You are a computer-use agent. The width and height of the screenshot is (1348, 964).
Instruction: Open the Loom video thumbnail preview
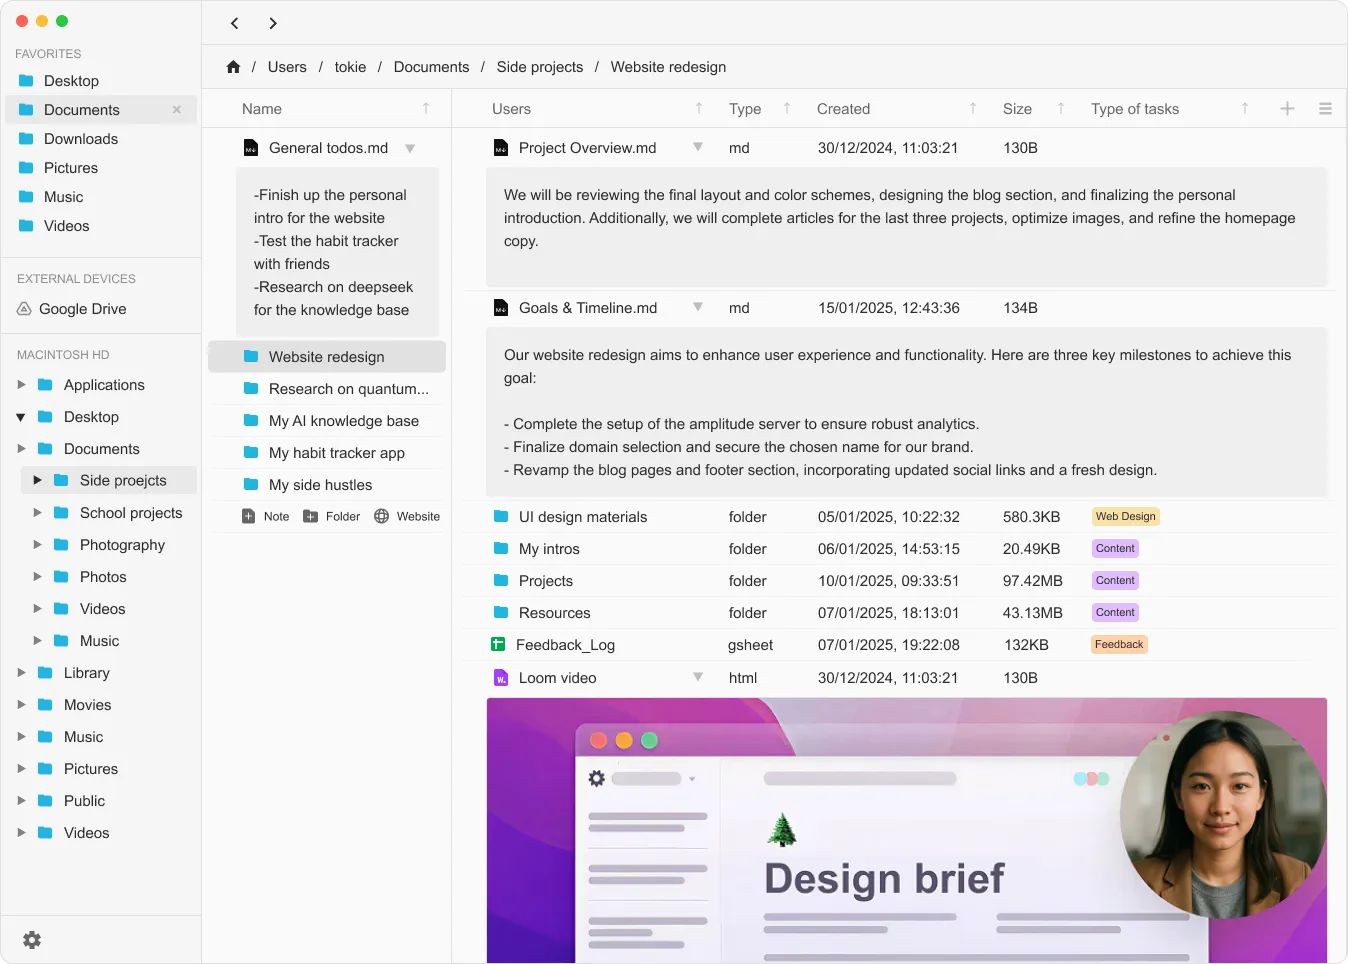click(906, 830)
